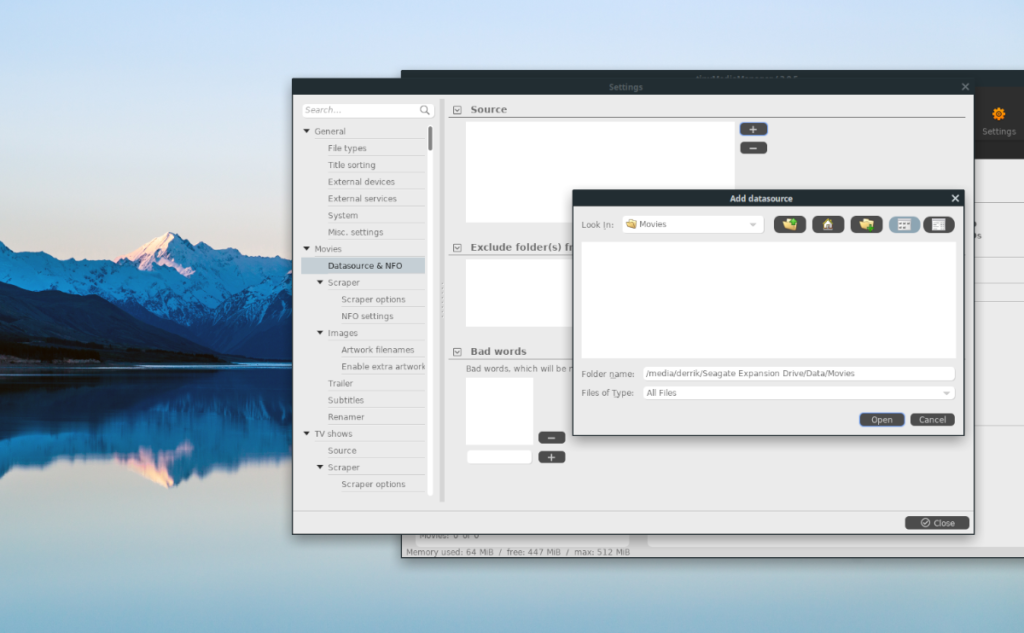This screenshot has width=1024, height=633.
Task: Cancel the Add datasource dialog
Action: tap(931, 419)
